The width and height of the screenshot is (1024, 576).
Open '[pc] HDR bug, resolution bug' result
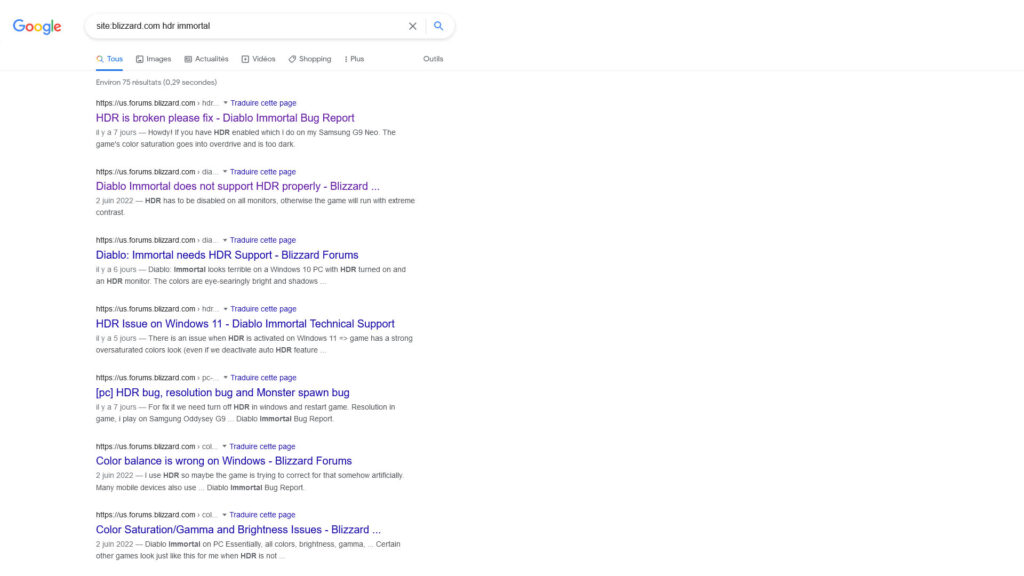coord(223,392)
